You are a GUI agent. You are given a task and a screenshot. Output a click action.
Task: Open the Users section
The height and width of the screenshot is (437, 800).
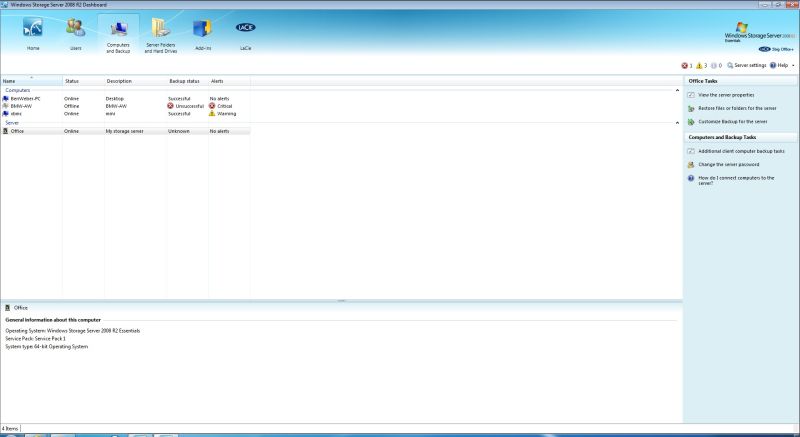[76, 34]
